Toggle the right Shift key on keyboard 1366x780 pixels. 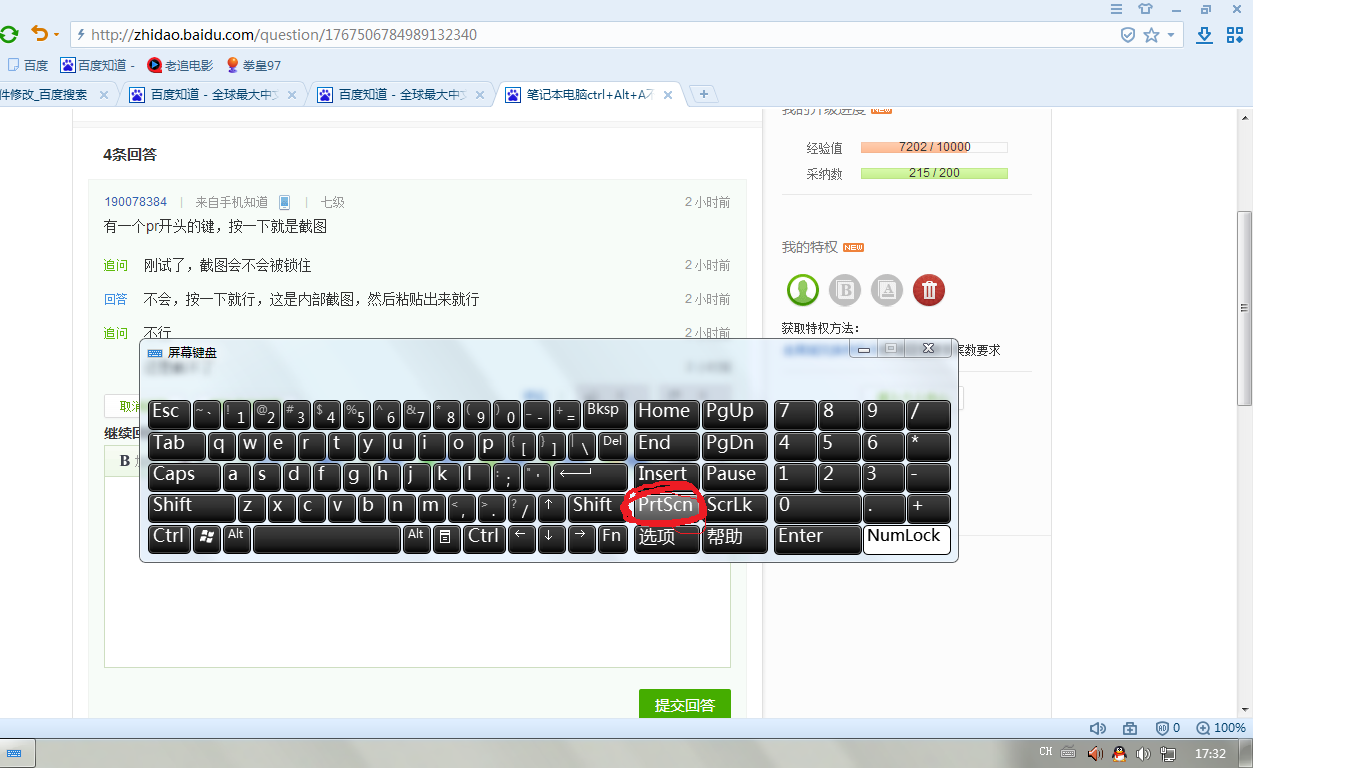tap(598, 508)
